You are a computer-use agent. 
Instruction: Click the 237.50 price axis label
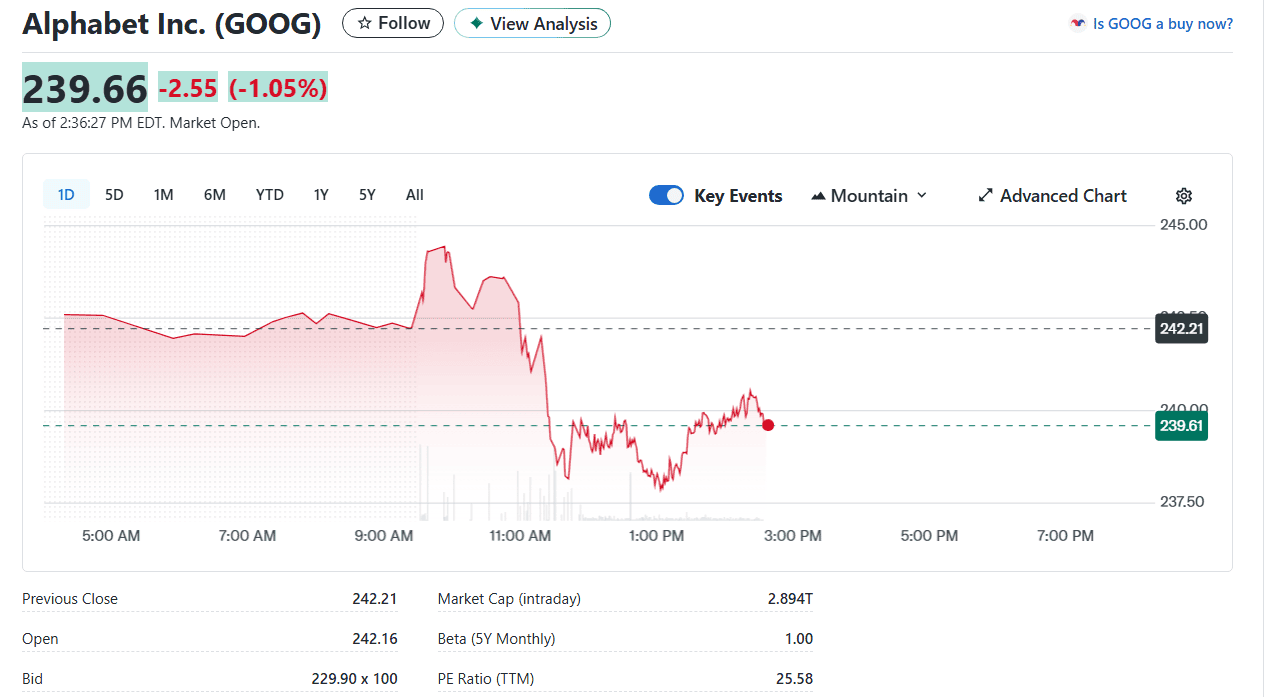1184,501
